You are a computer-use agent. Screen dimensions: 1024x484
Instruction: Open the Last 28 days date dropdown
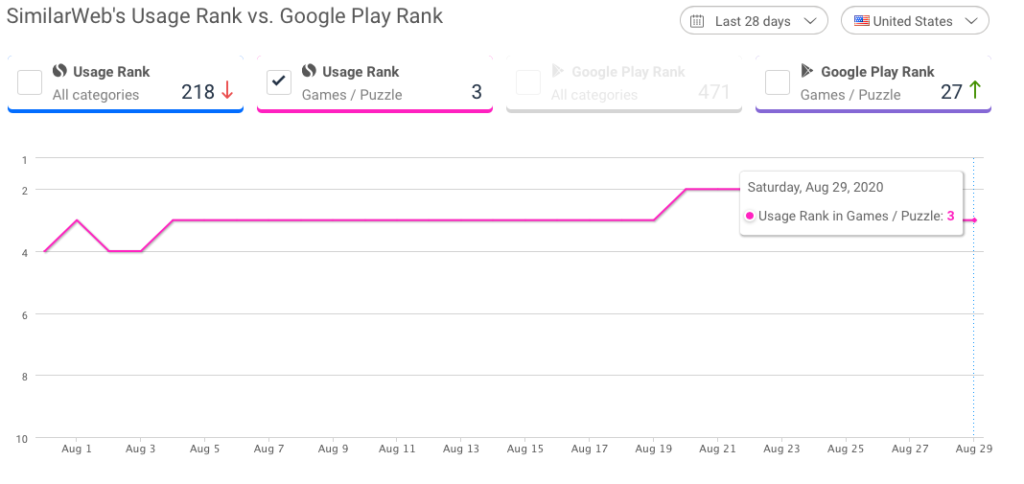click(754, 21)
